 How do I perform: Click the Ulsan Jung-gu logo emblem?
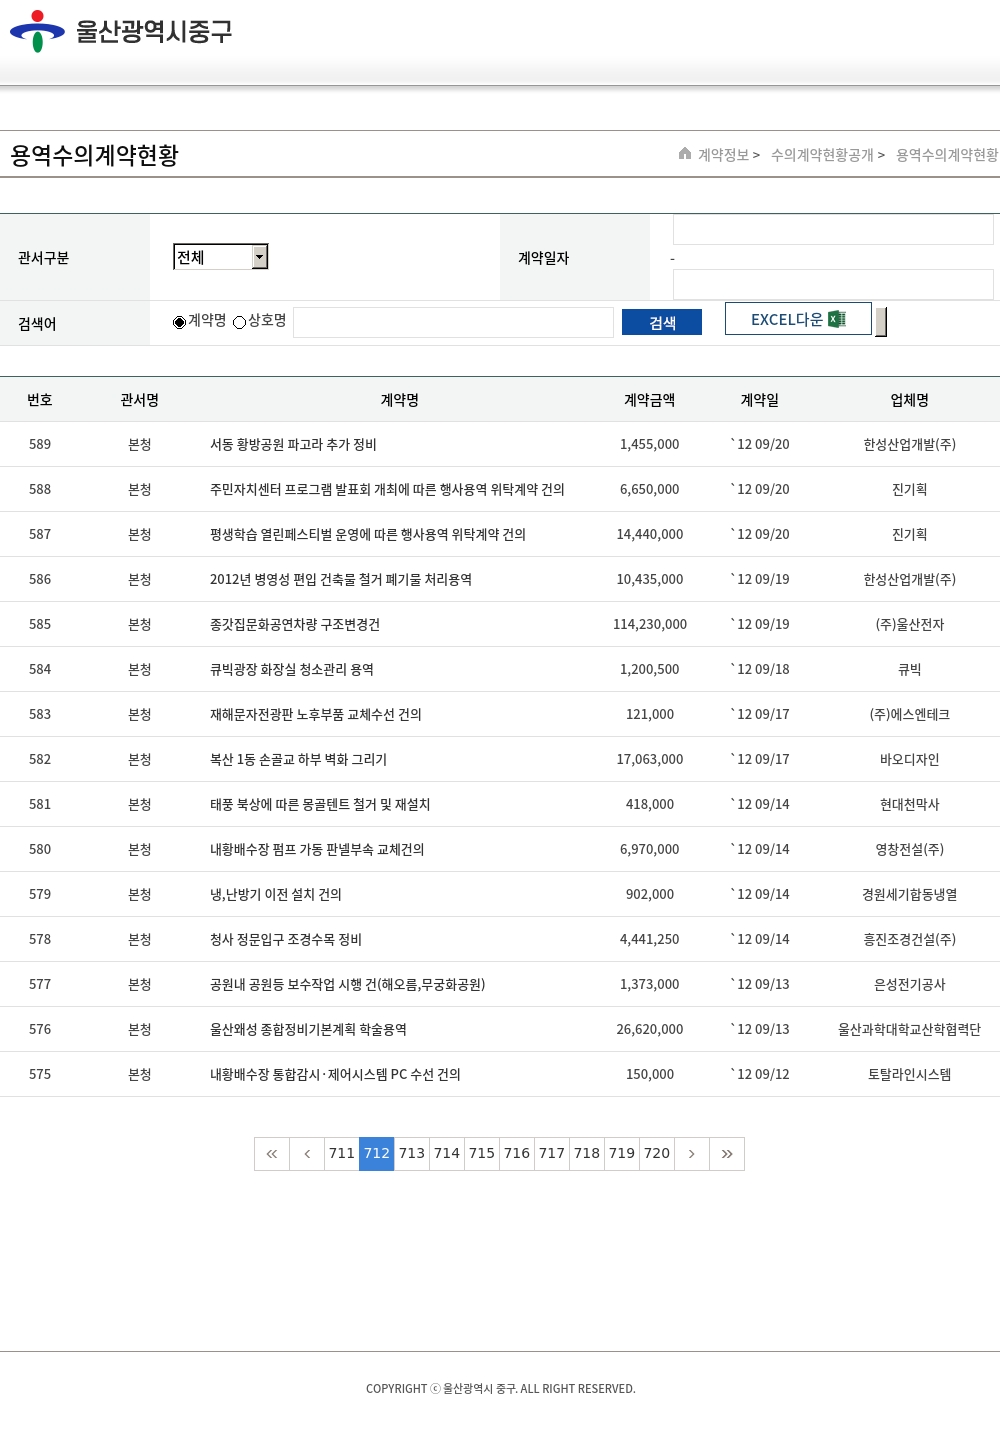[x=37, y=31]
